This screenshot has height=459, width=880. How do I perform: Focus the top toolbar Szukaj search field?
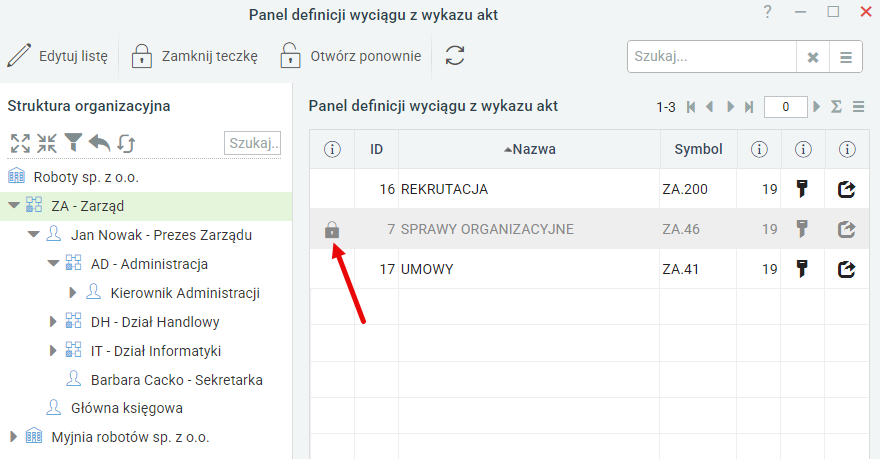712,57
